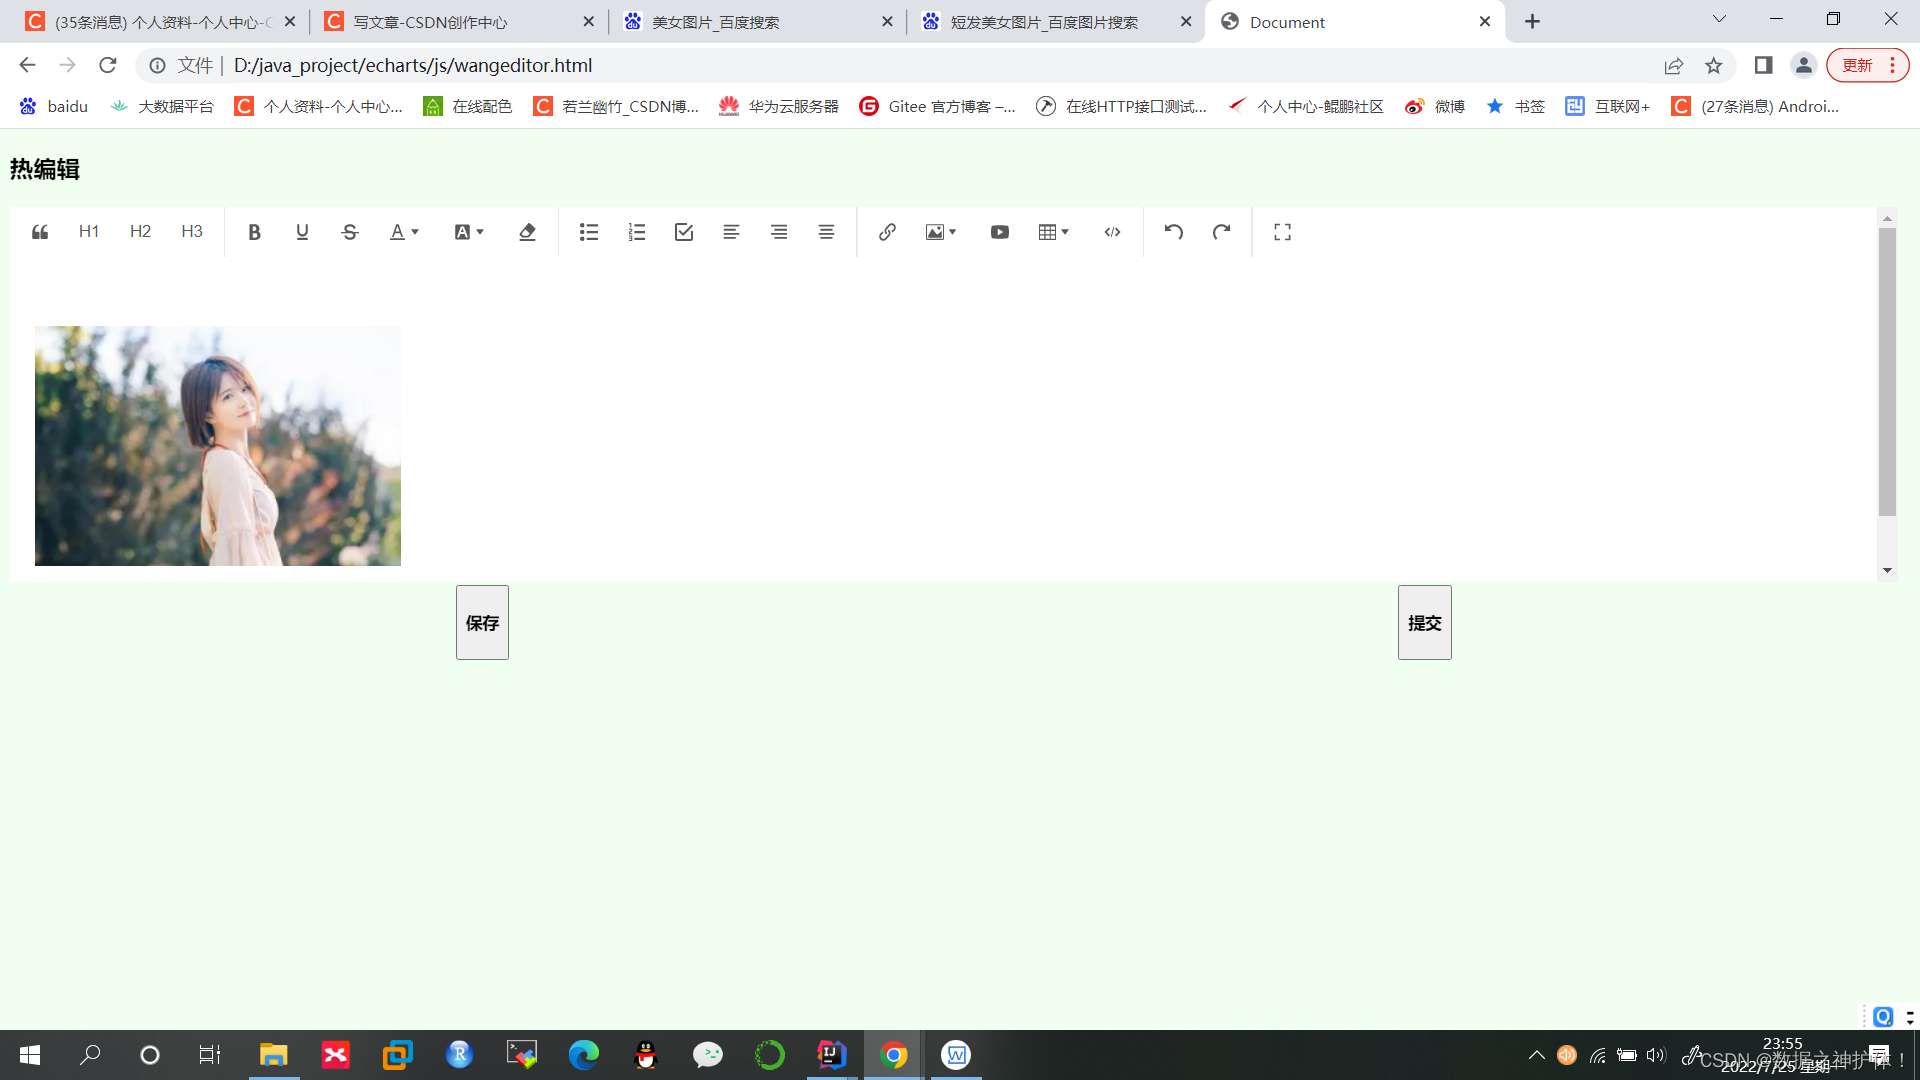The image size is (1920, 1080).
Task: Show hidden system tray icons
Action: pyautogui.click(x=1537, y=1055)
